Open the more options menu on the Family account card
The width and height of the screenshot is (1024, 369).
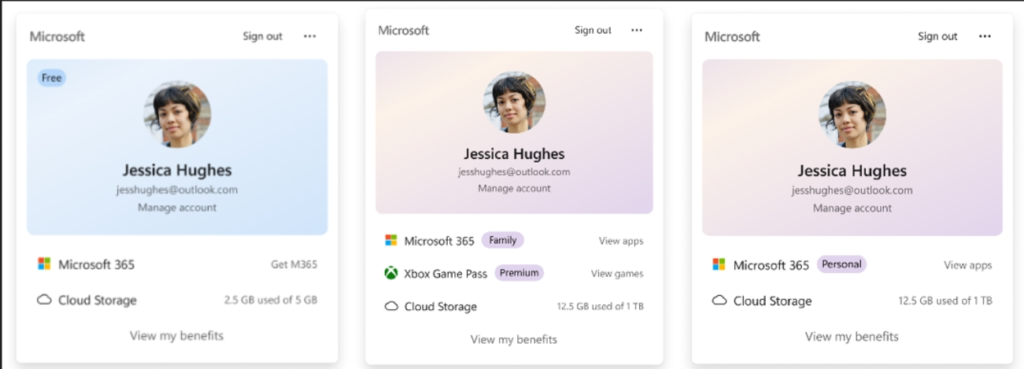[x=637, y=30]
